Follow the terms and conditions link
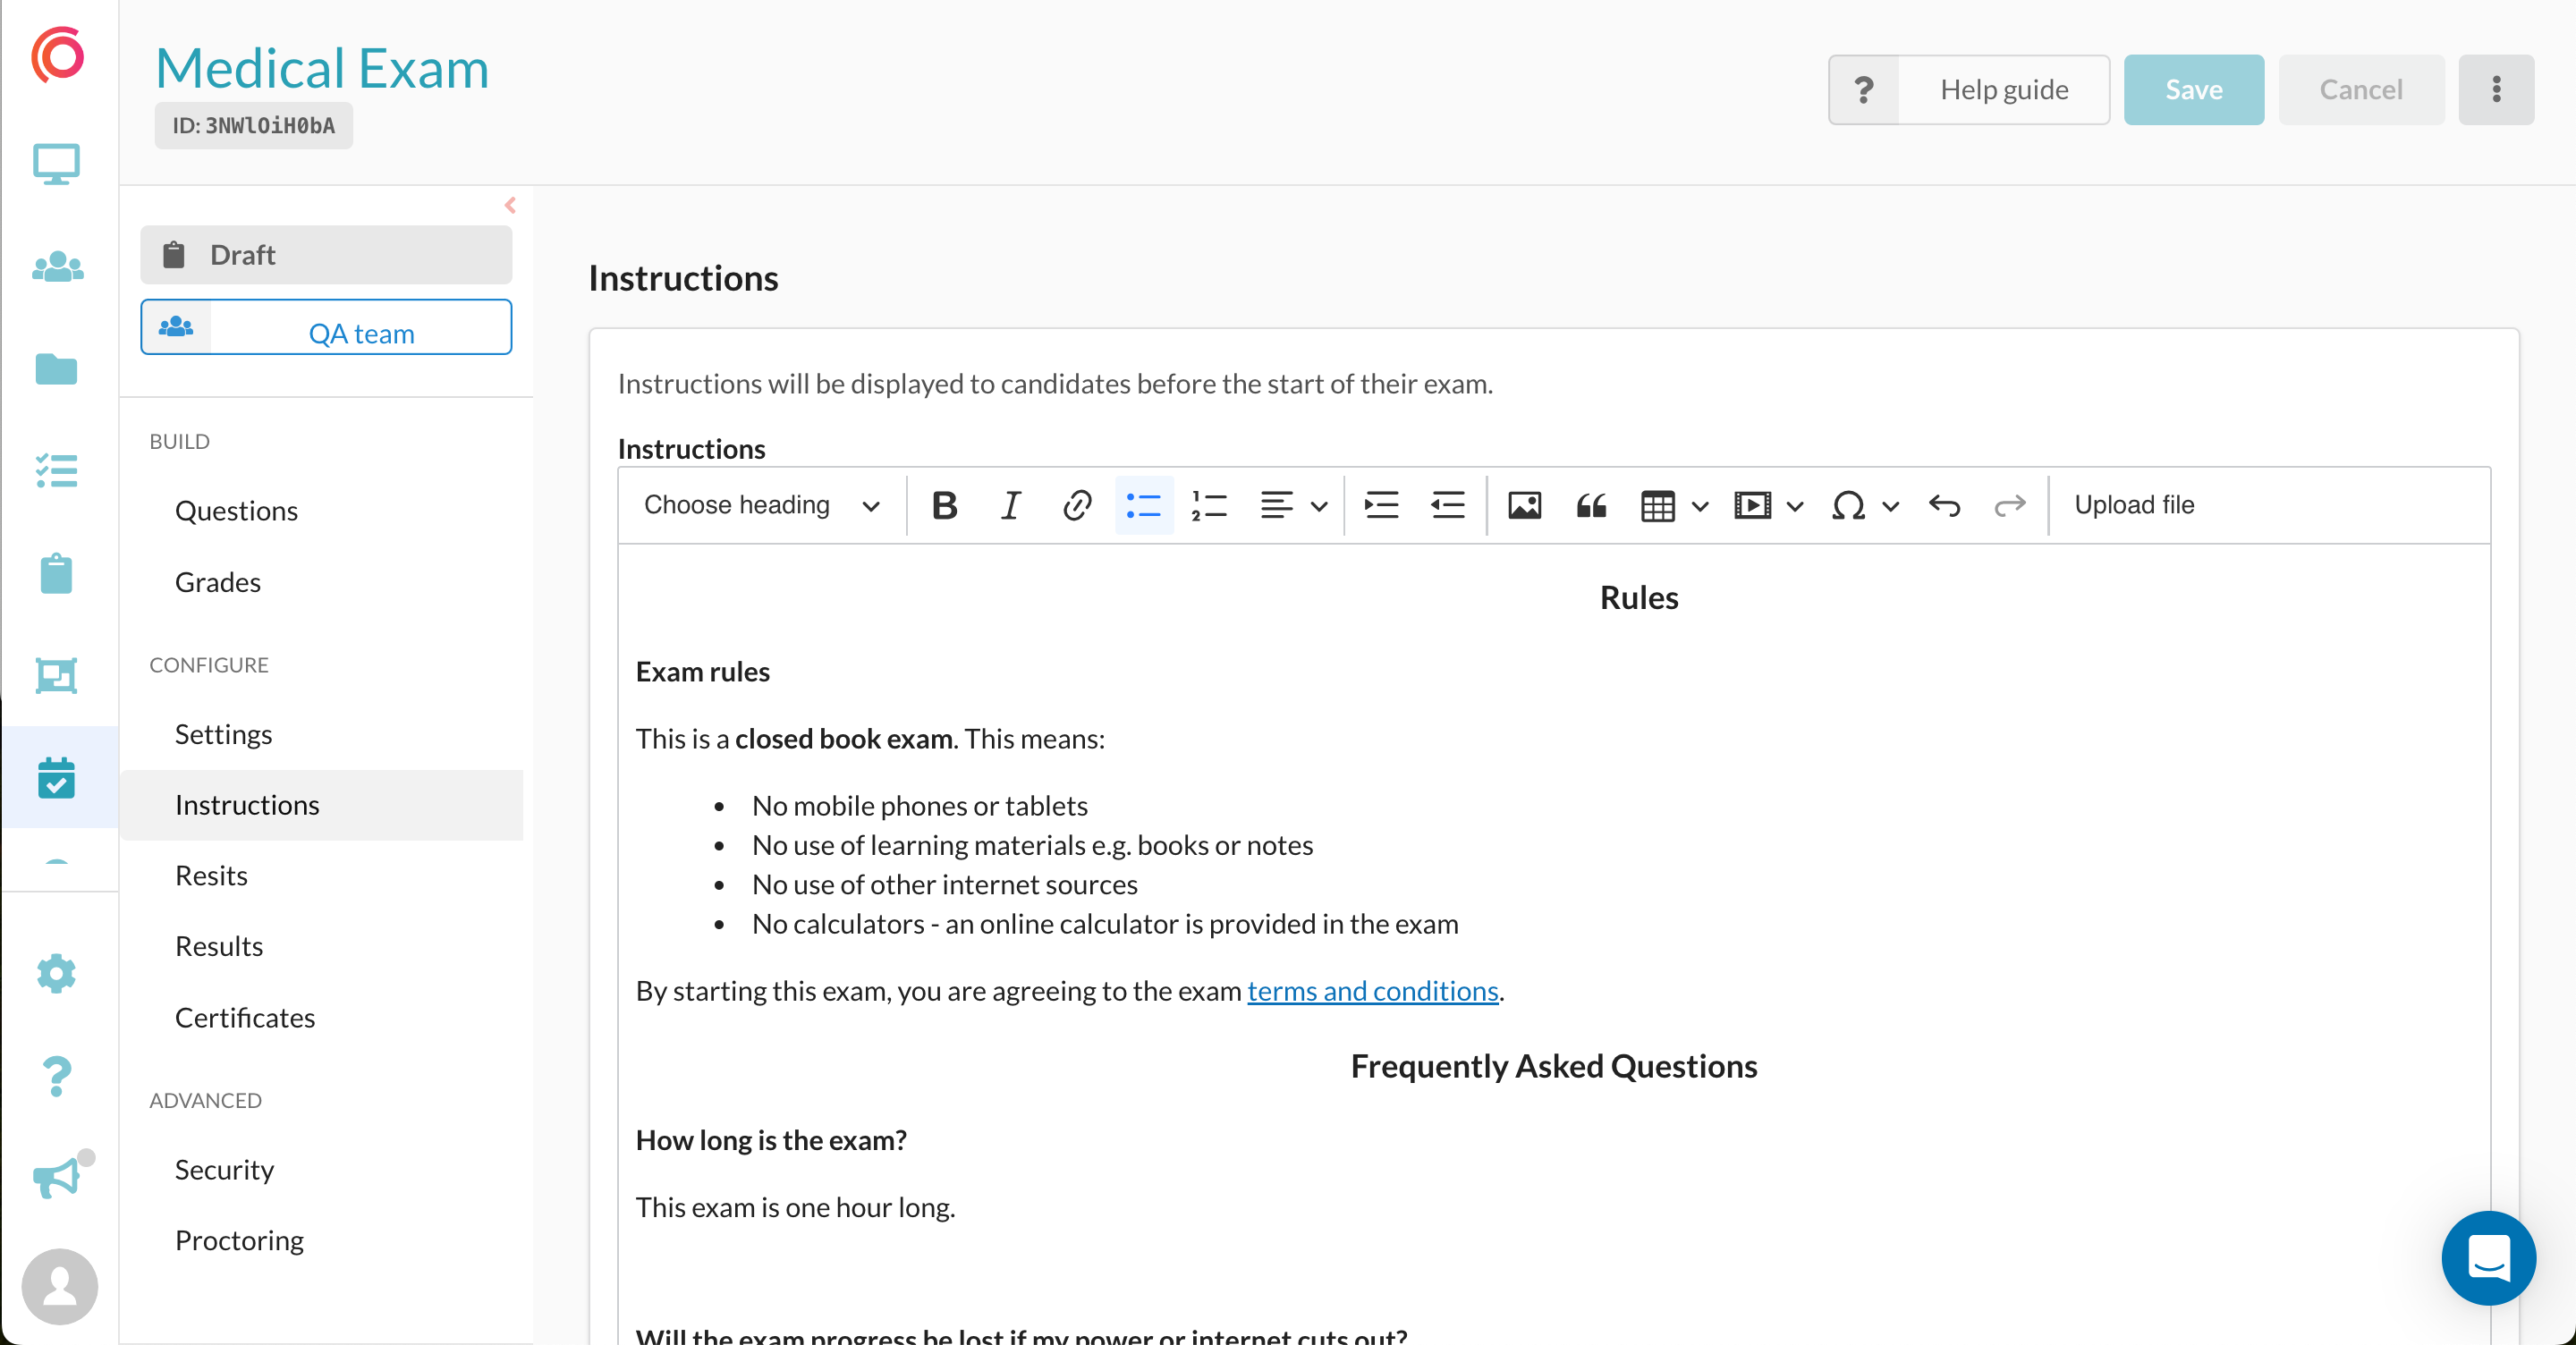This screenshot has height=1345, width=2576. point(1372,991)
